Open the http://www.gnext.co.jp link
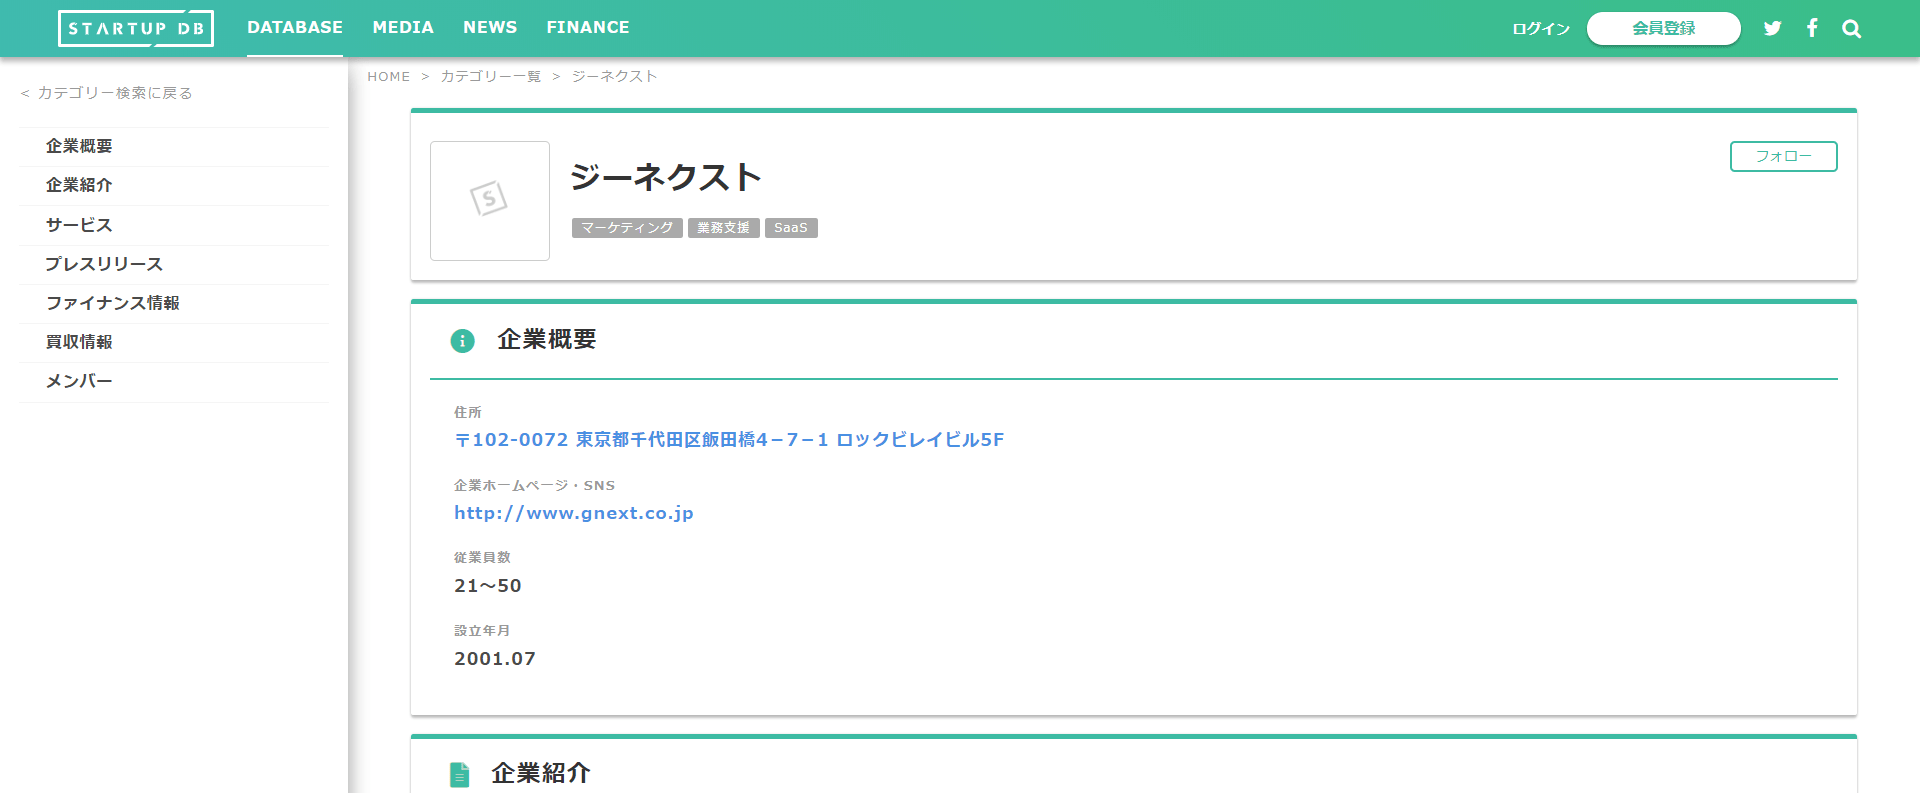 pos(574,513)
